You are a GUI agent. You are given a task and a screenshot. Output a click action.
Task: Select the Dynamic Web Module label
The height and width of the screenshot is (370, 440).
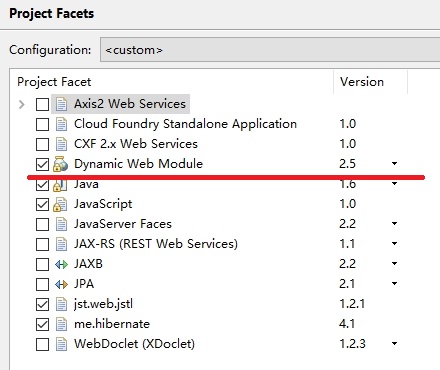pyautogui.click(x=138, y=164)
